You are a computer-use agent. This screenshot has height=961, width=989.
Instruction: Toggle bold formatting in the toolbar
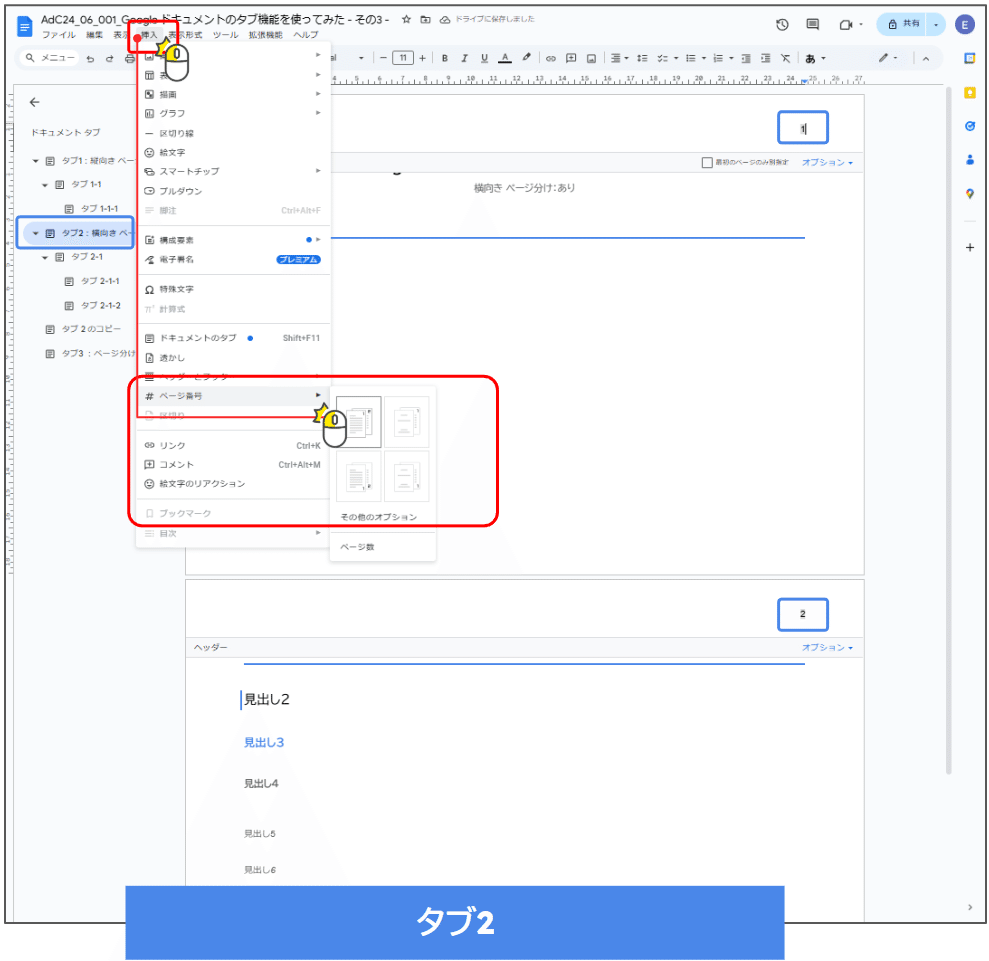pyautogui.click(x=444, y=58)
